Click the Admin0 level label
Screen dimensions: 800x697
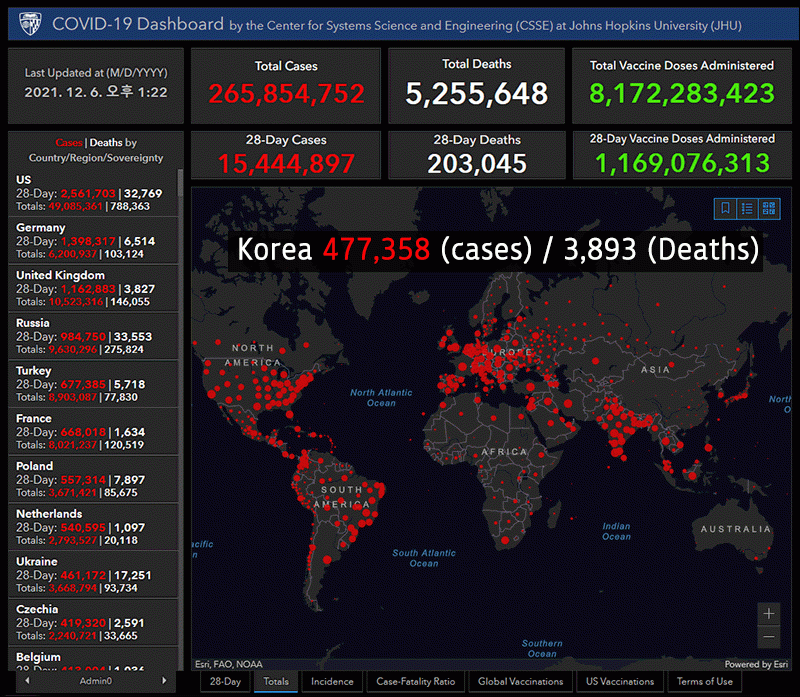click(x=95, y=681)
